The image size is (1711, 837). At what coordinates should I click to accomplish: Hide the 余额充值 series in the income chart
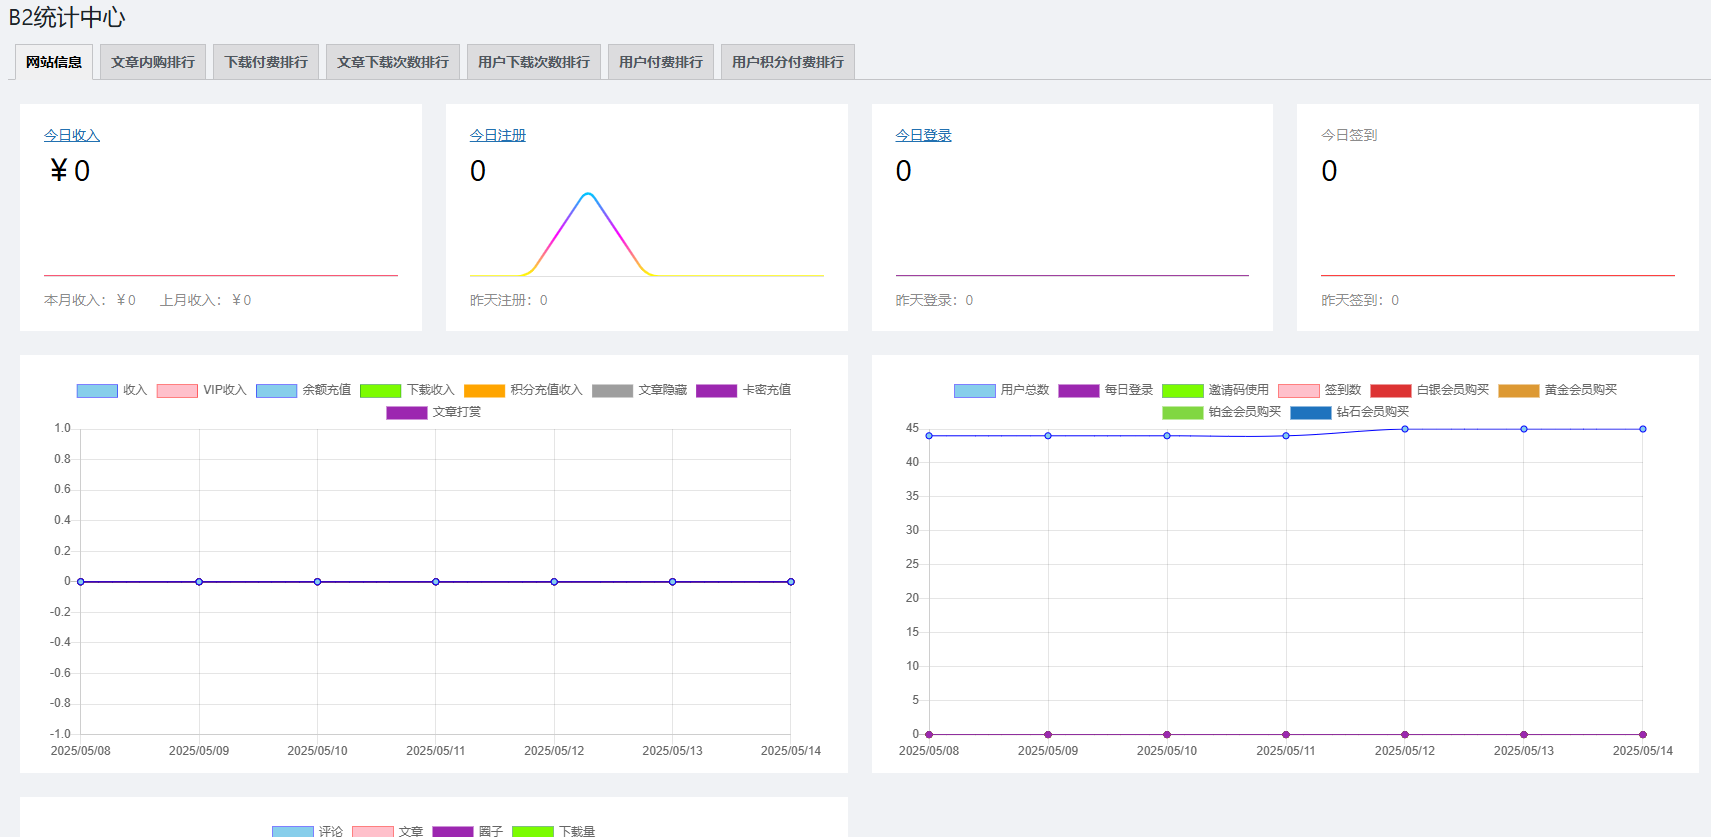pyautogui.click(x=303, y=390)
